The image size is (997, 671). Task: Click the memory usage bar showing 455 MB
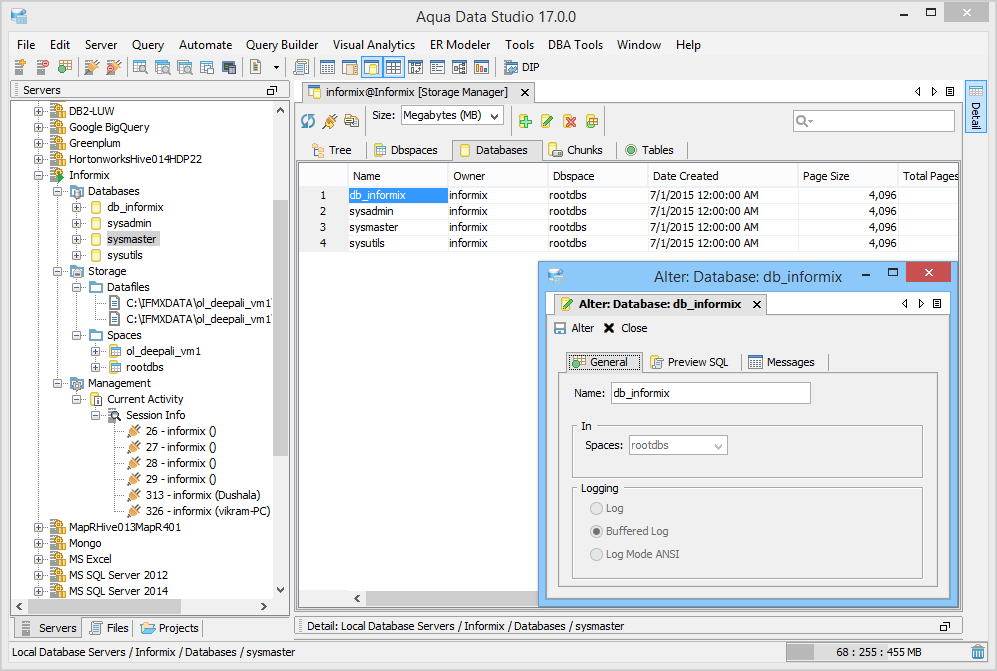(x=876, y=652)
